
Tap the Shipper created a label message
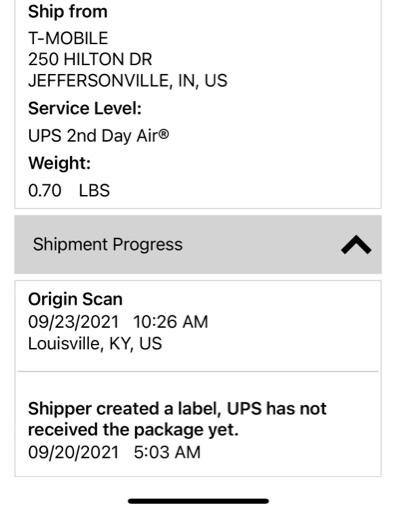[x=177, y=419]
